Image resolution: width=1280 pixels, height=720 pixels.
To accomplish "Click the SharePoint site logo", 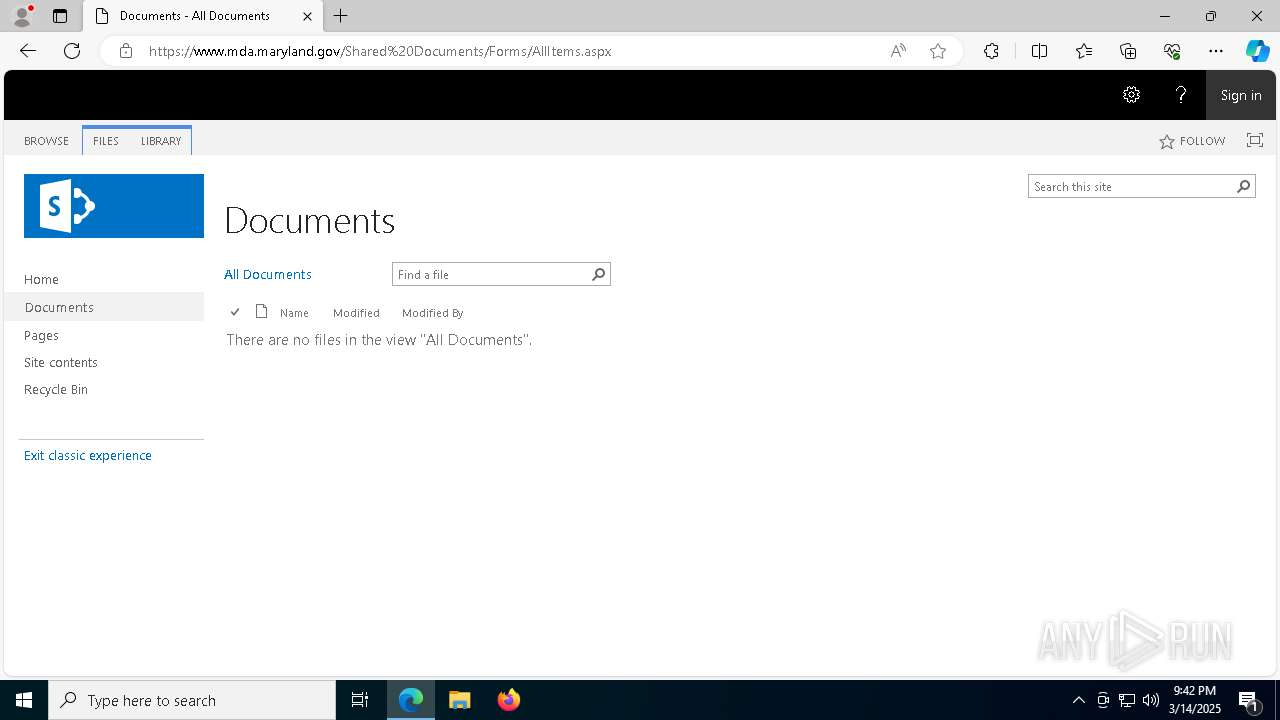I will (x=114, y=206).
